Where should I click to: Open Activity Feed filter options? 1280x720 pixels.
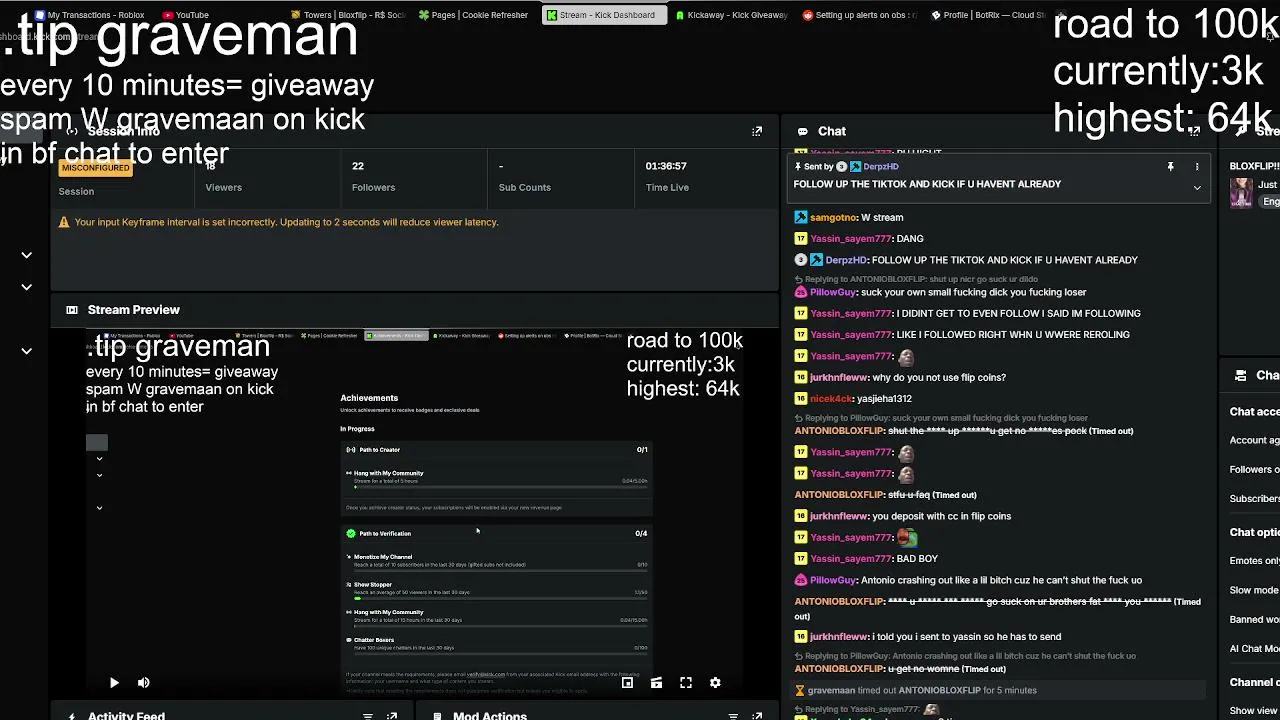368,716
